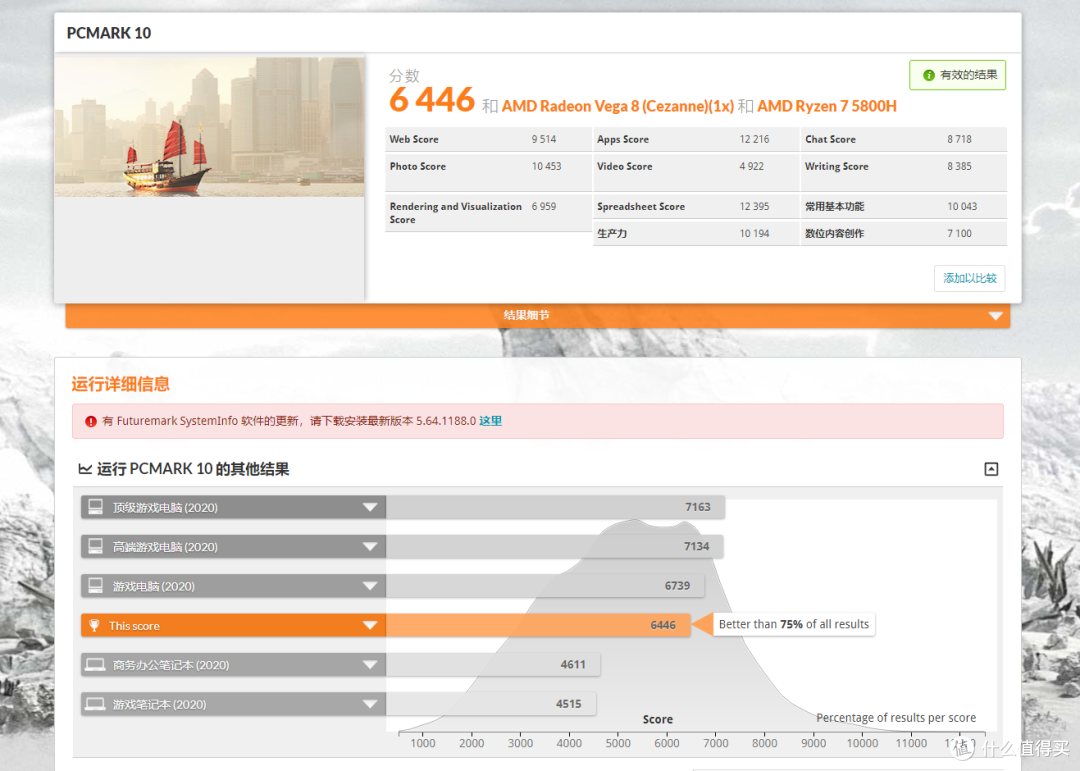Click the Video Score value 4 922
The image size is (1080, 771).
pos(751,166)
